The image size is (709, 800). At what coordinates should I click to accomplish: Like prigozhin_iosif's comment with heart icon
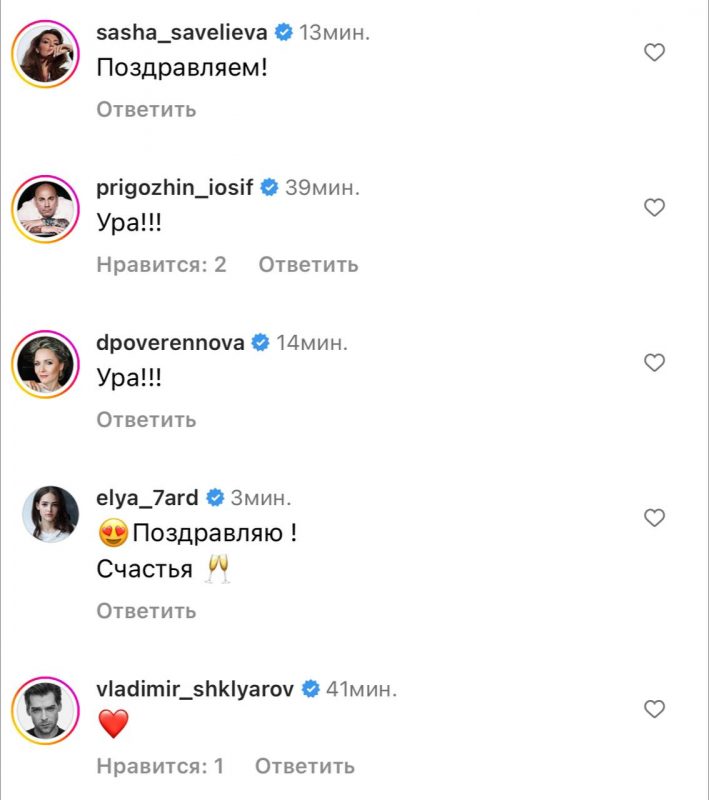click(x=654, y=207)
